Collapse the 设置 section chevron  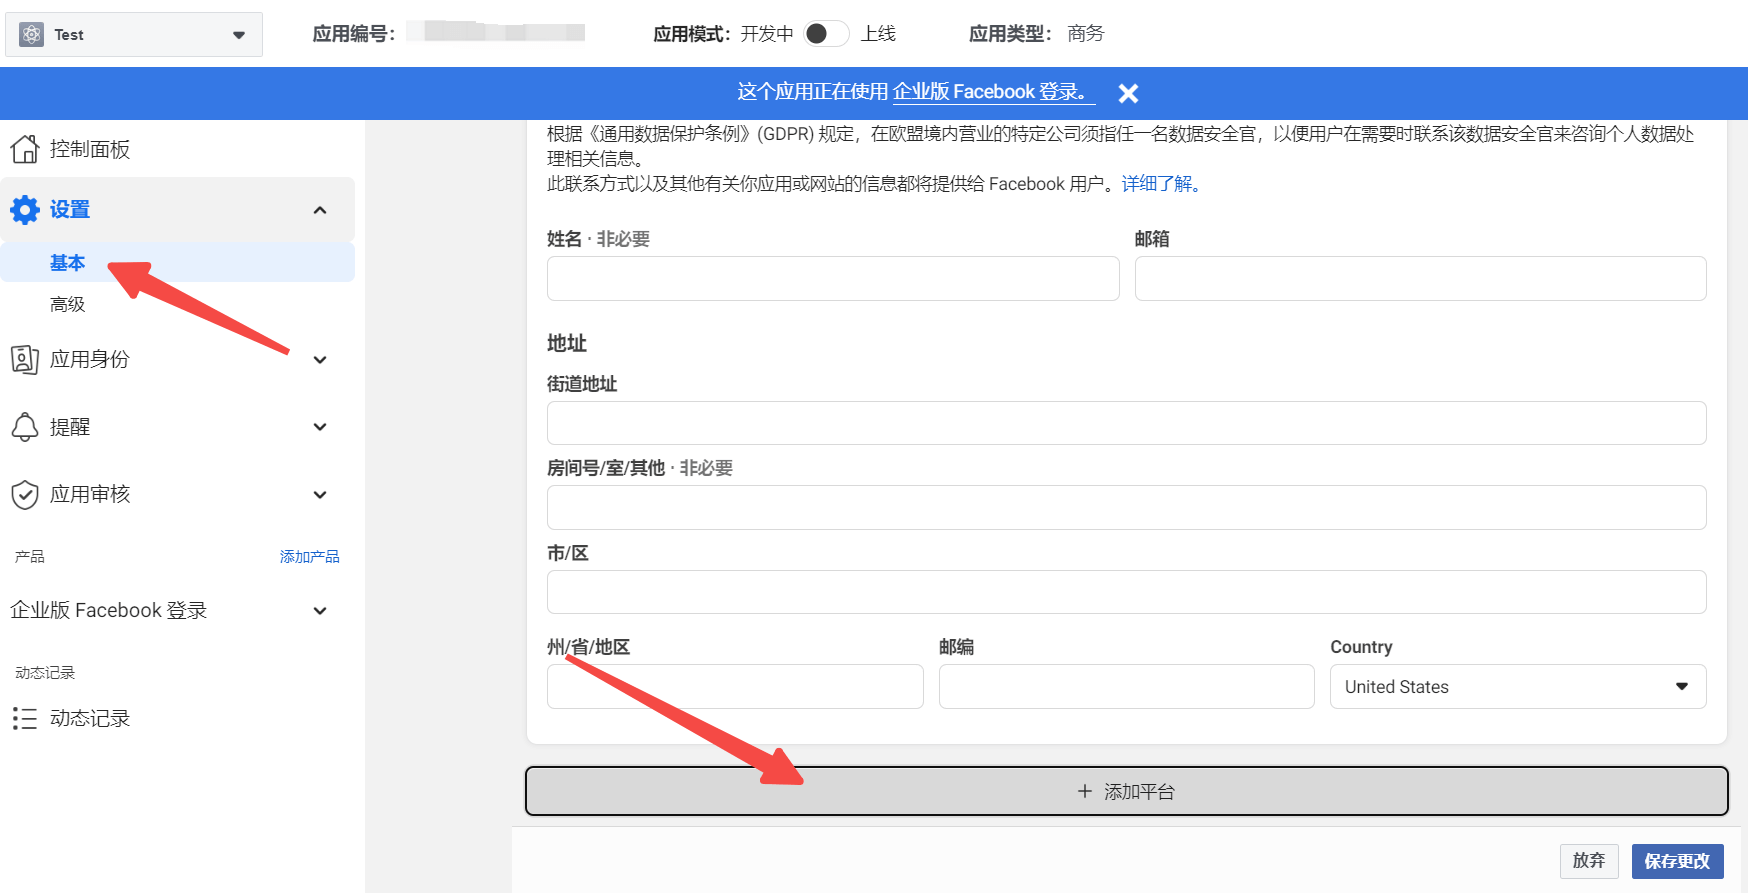pos(320,210)
